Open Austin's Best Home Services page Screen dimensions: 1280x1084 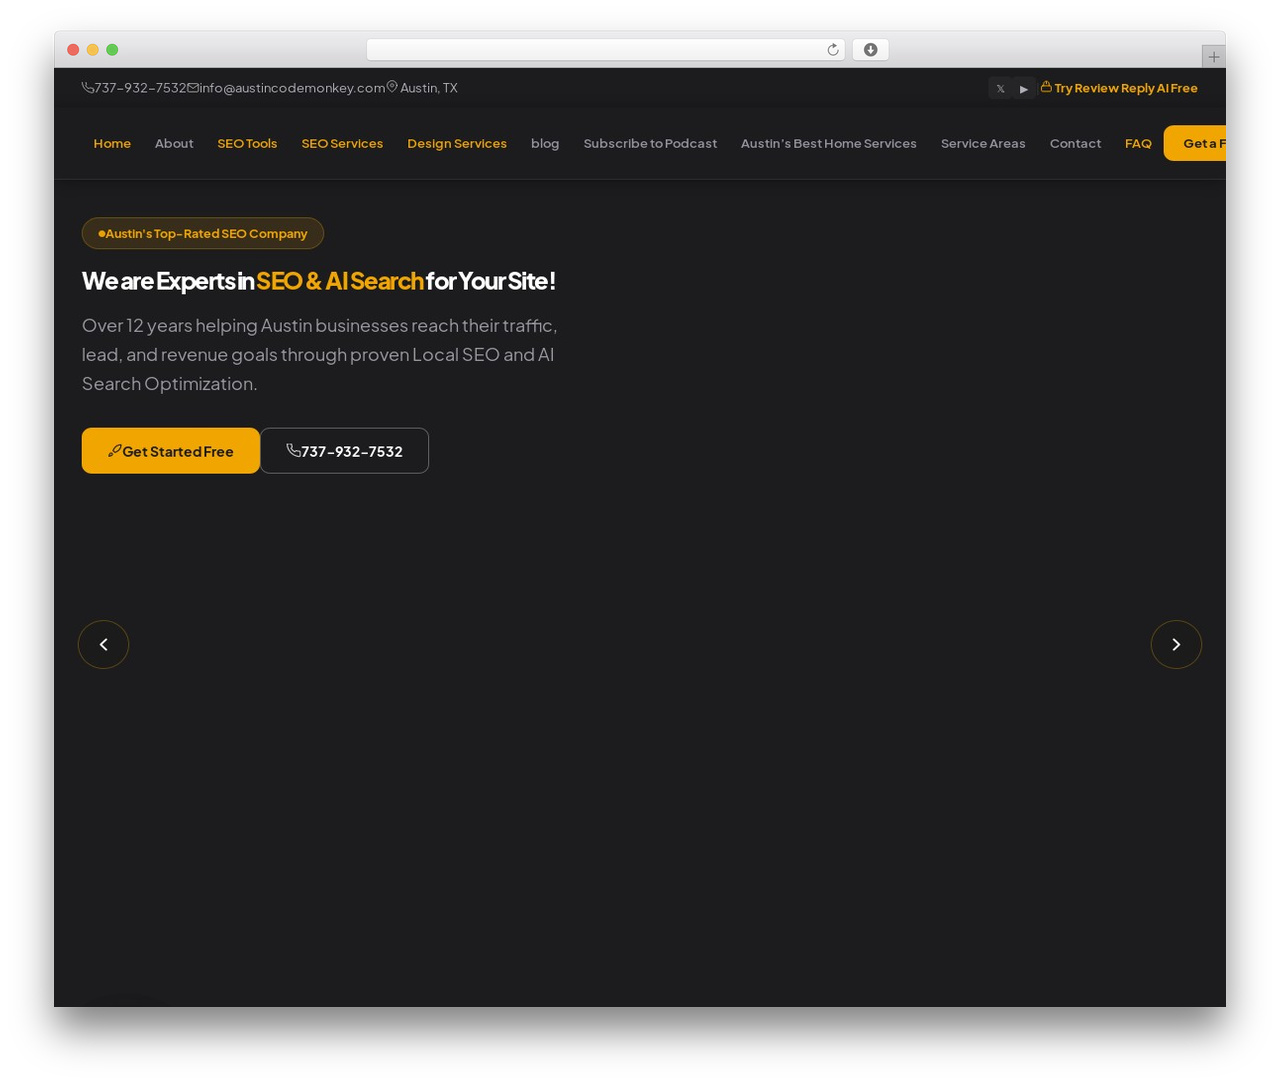pyautogui.click(x=829, y=144)
